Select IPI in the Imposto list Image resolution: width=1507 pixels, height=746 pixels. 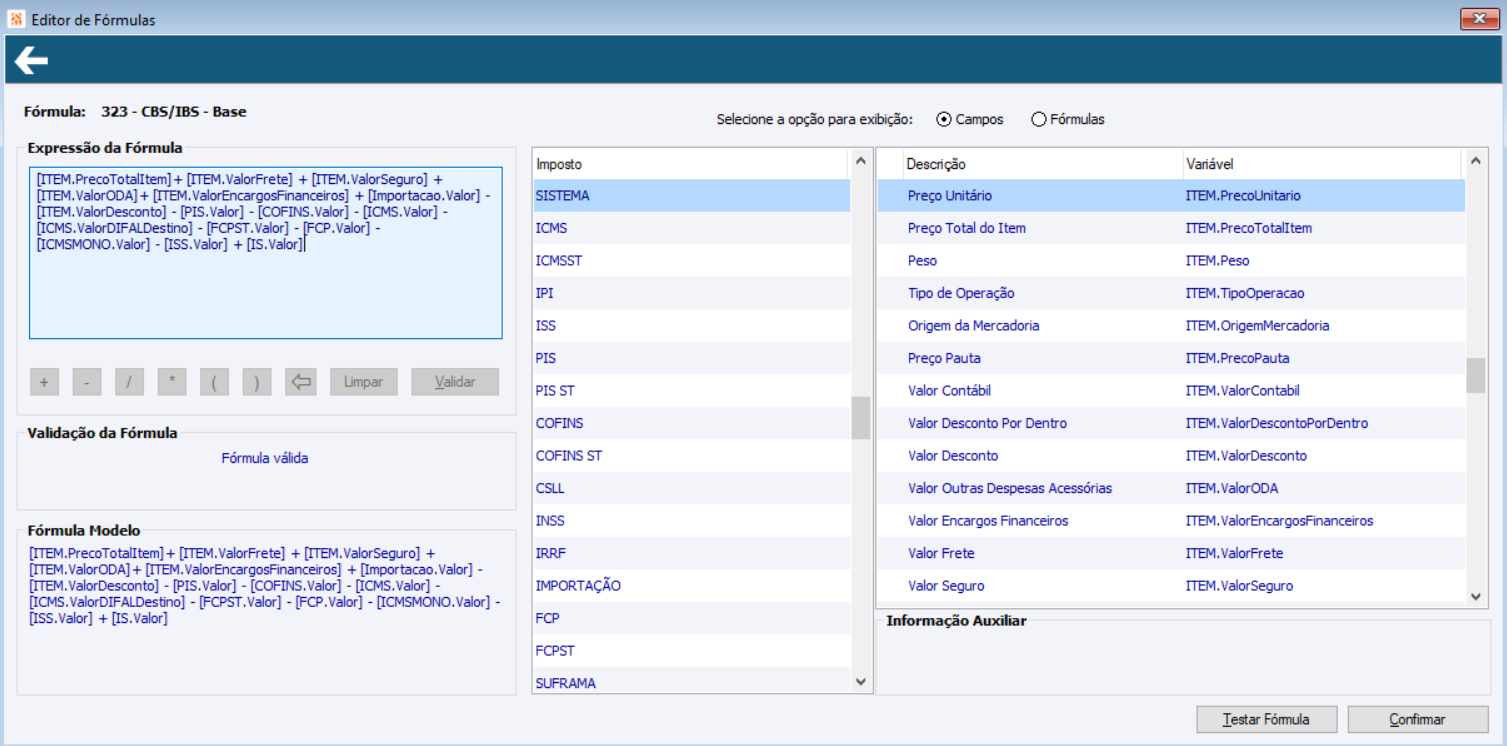click(x=691, y=293)
